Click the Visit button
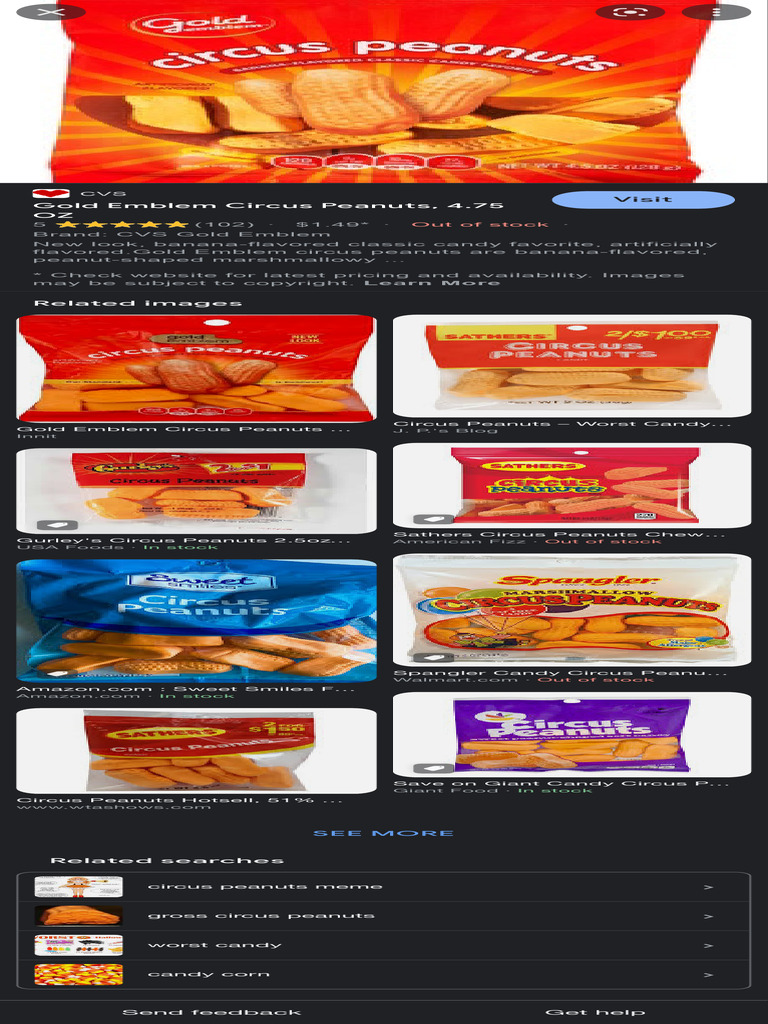The image size is (768, 1024). [643, 200]
